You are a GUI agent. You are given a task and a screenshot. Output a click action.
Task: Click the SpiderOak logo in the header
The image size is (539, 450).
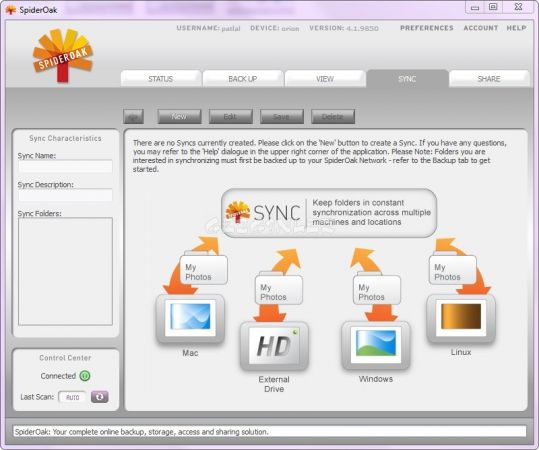pyautogui.click(x=63, y=55)
